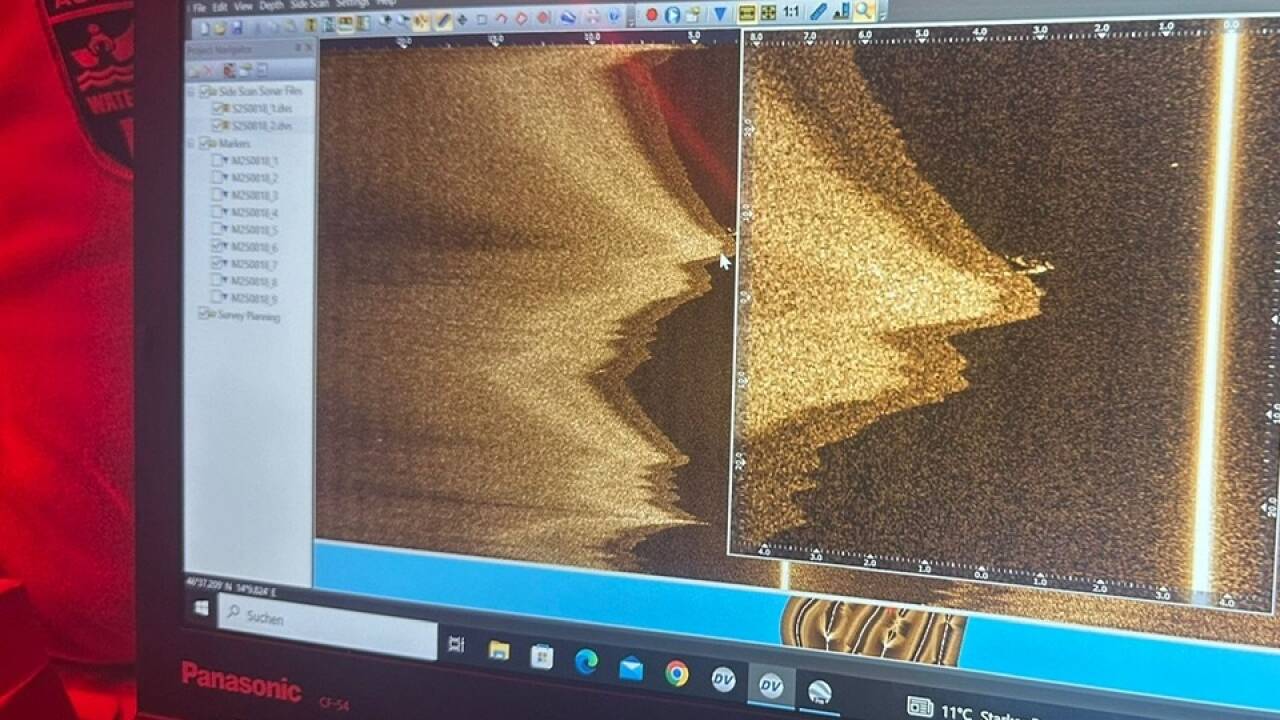Click the blue pencil measure tool icon
The height and width of the screenshot is (720, 1280).
click(x=818, y=12)
